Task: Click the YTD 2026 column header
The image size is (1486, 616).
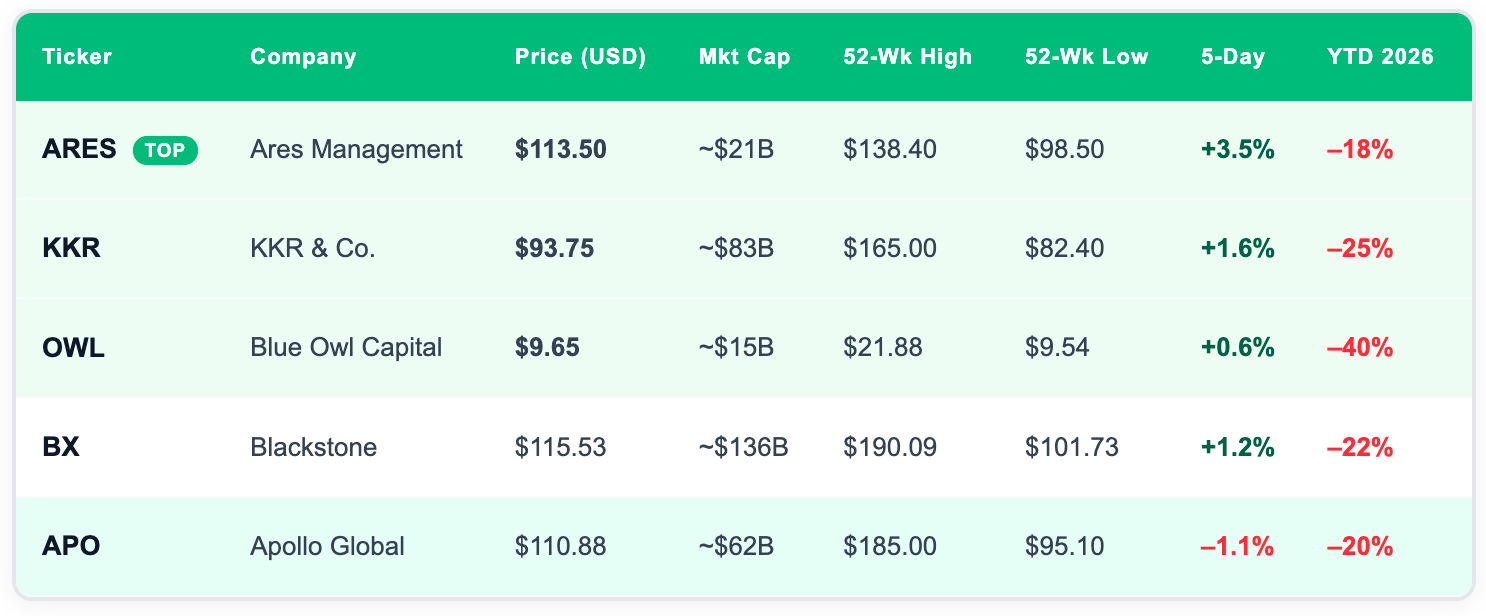Action: pos(1380,57)
